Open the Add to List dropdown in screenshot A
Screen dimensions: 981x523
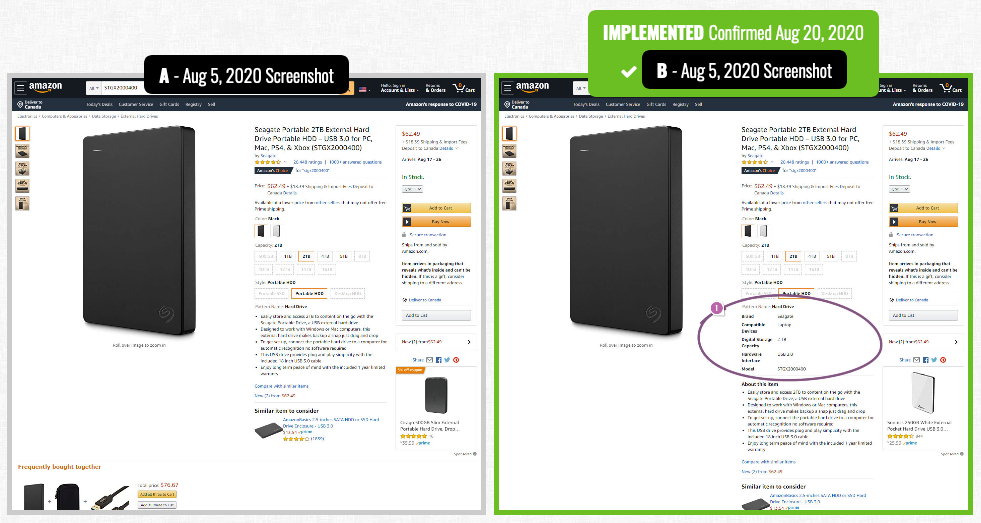click(436, 316)
